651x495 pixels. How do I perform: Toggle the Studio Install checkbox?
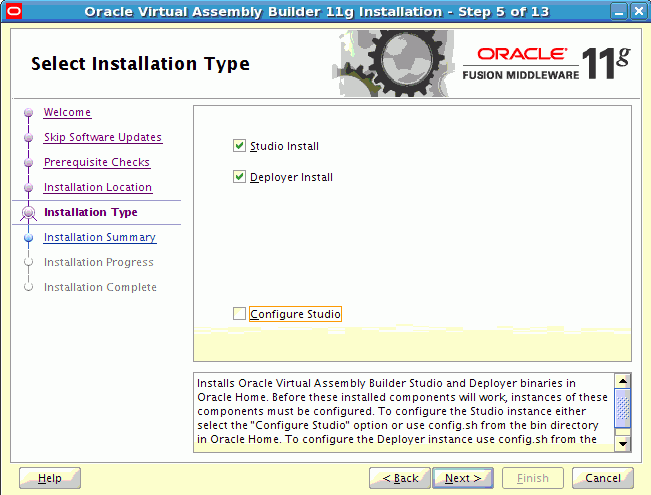pos(239,146)
